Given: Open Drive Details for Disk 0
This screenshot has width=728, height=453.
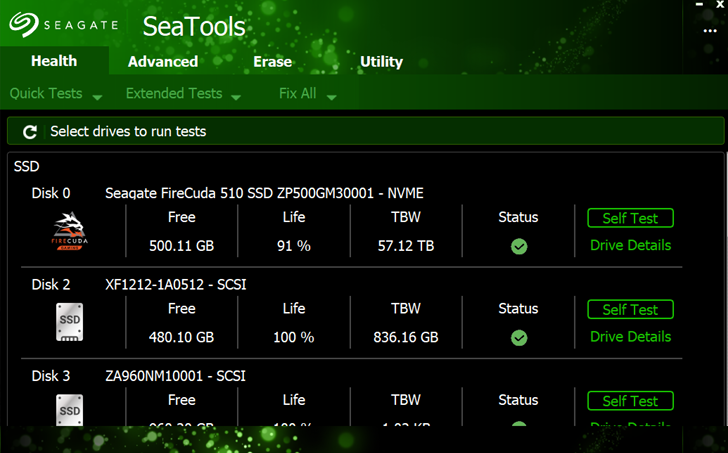Looking at the screenshot, I should (x=630, y=245).
